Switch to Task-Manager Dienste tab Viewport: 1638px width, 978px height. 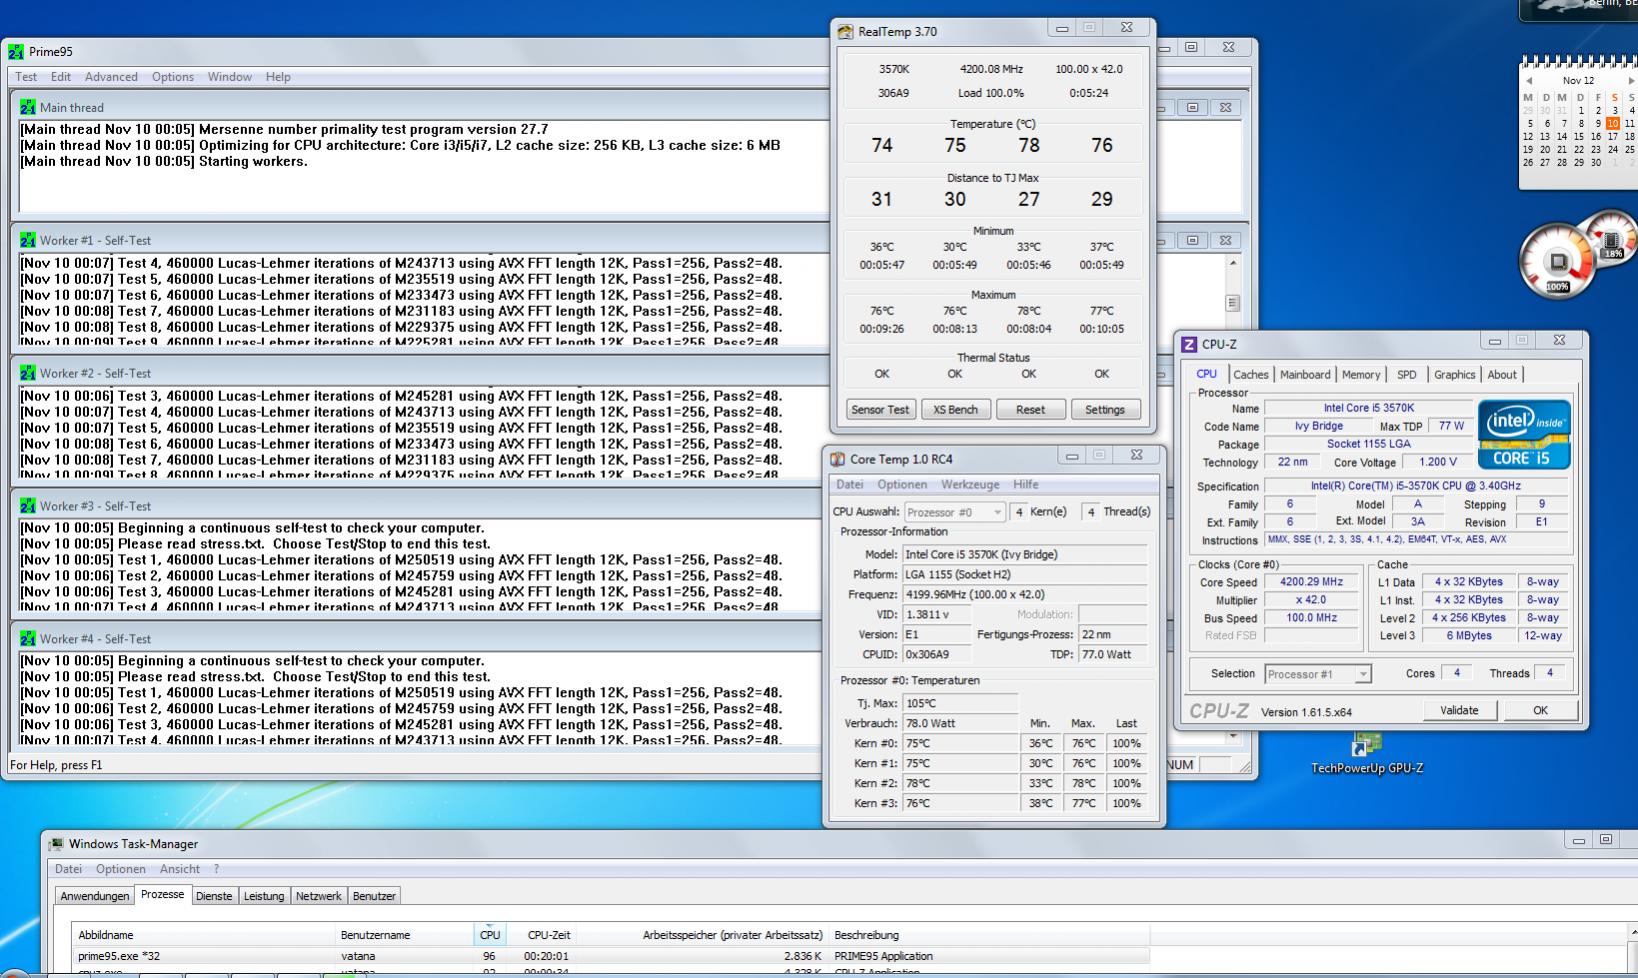(x=214, y=897)
